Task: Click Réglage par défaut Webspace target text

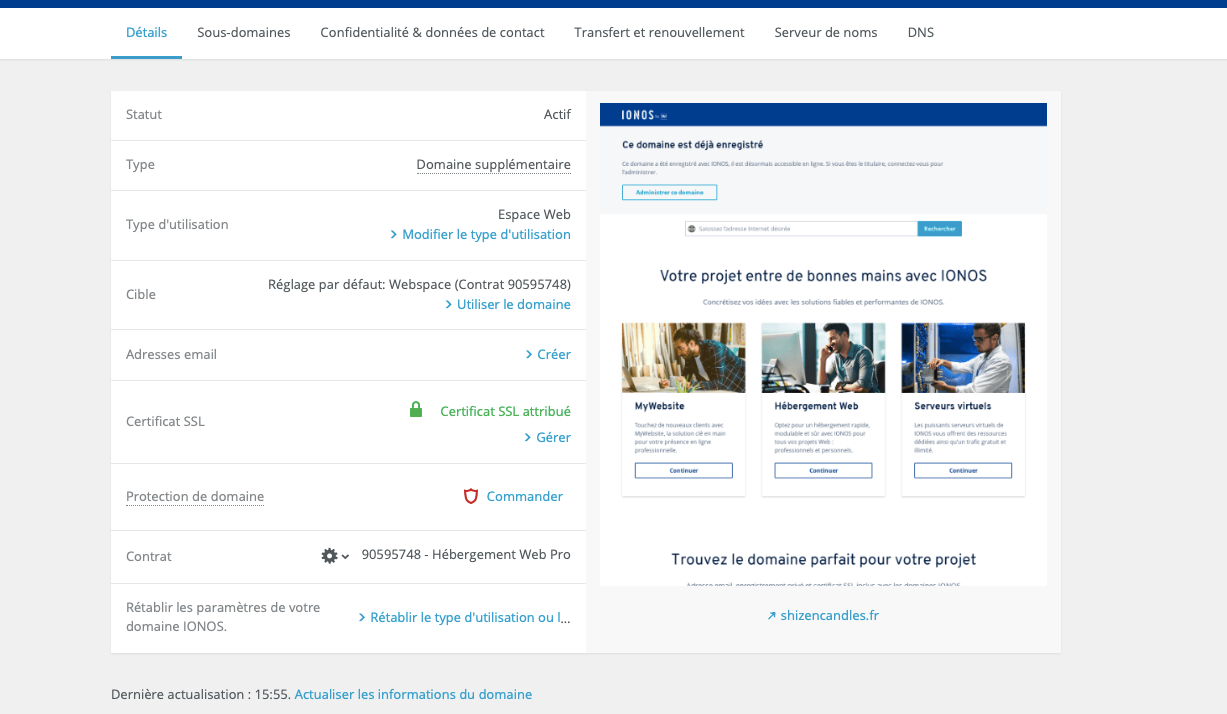Action: tap(419, 285)
